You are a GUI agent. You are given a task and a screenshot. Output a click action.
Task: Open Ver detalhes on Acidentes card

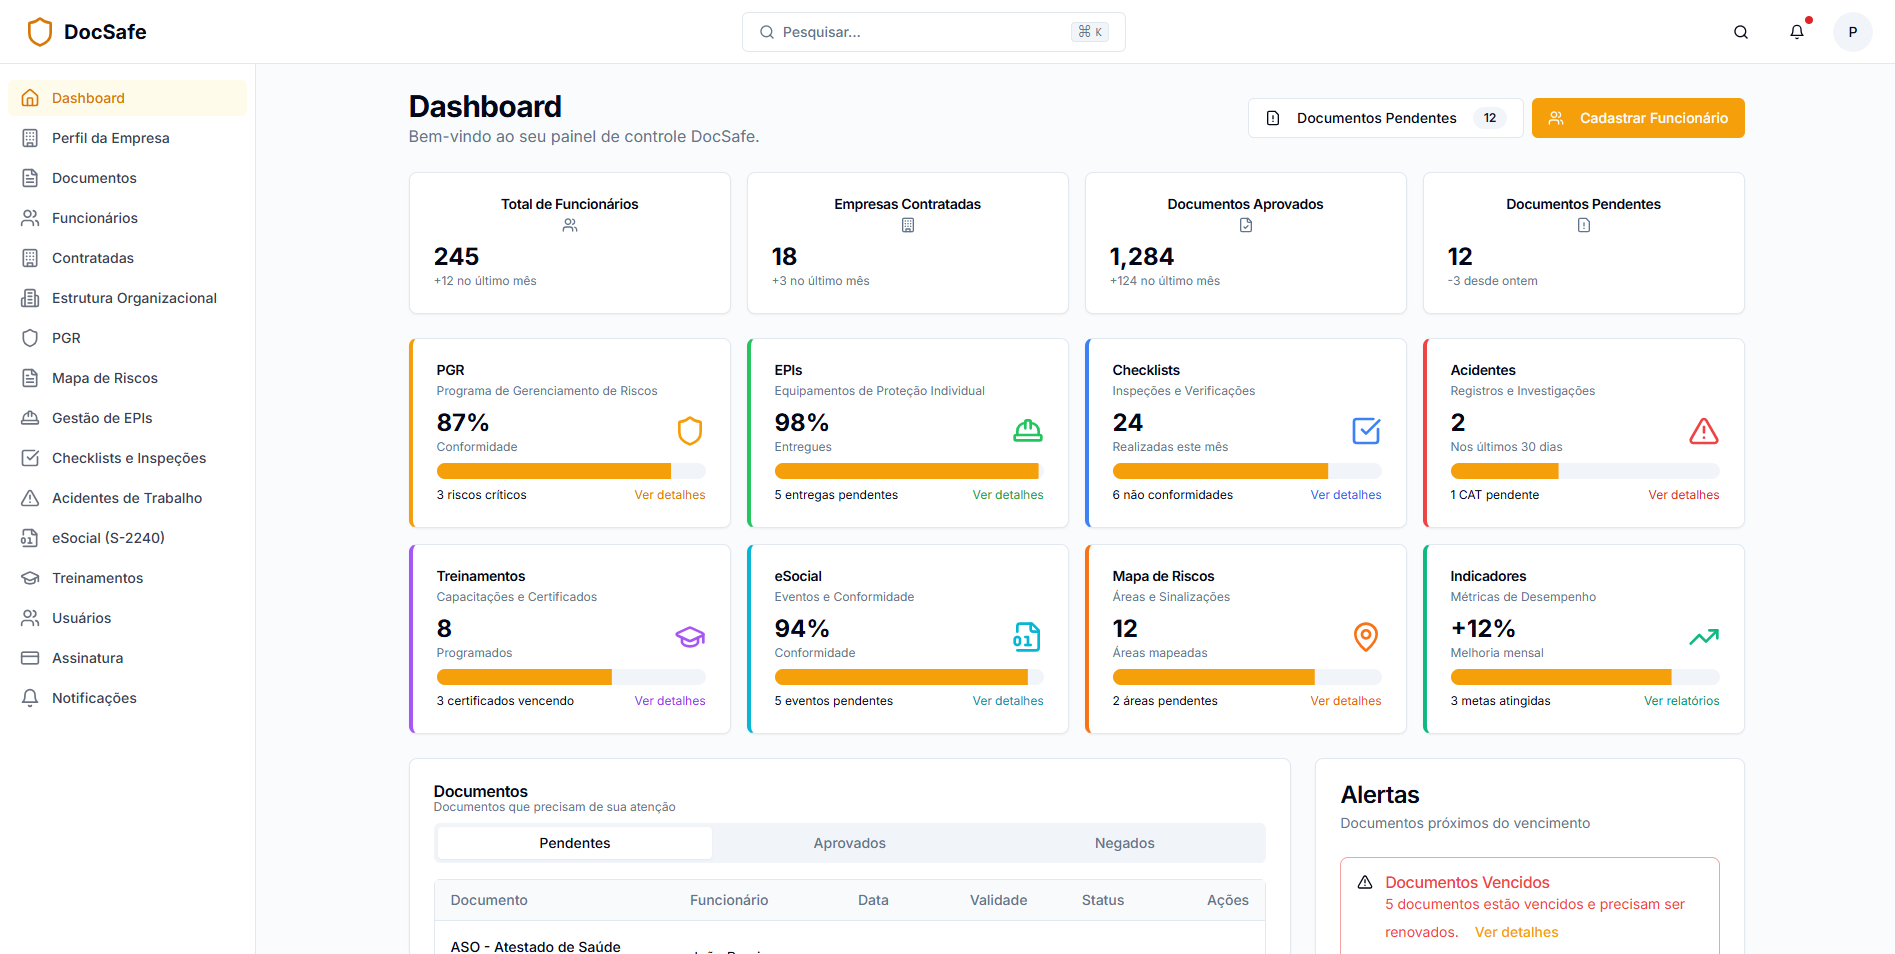(1684, 495)
